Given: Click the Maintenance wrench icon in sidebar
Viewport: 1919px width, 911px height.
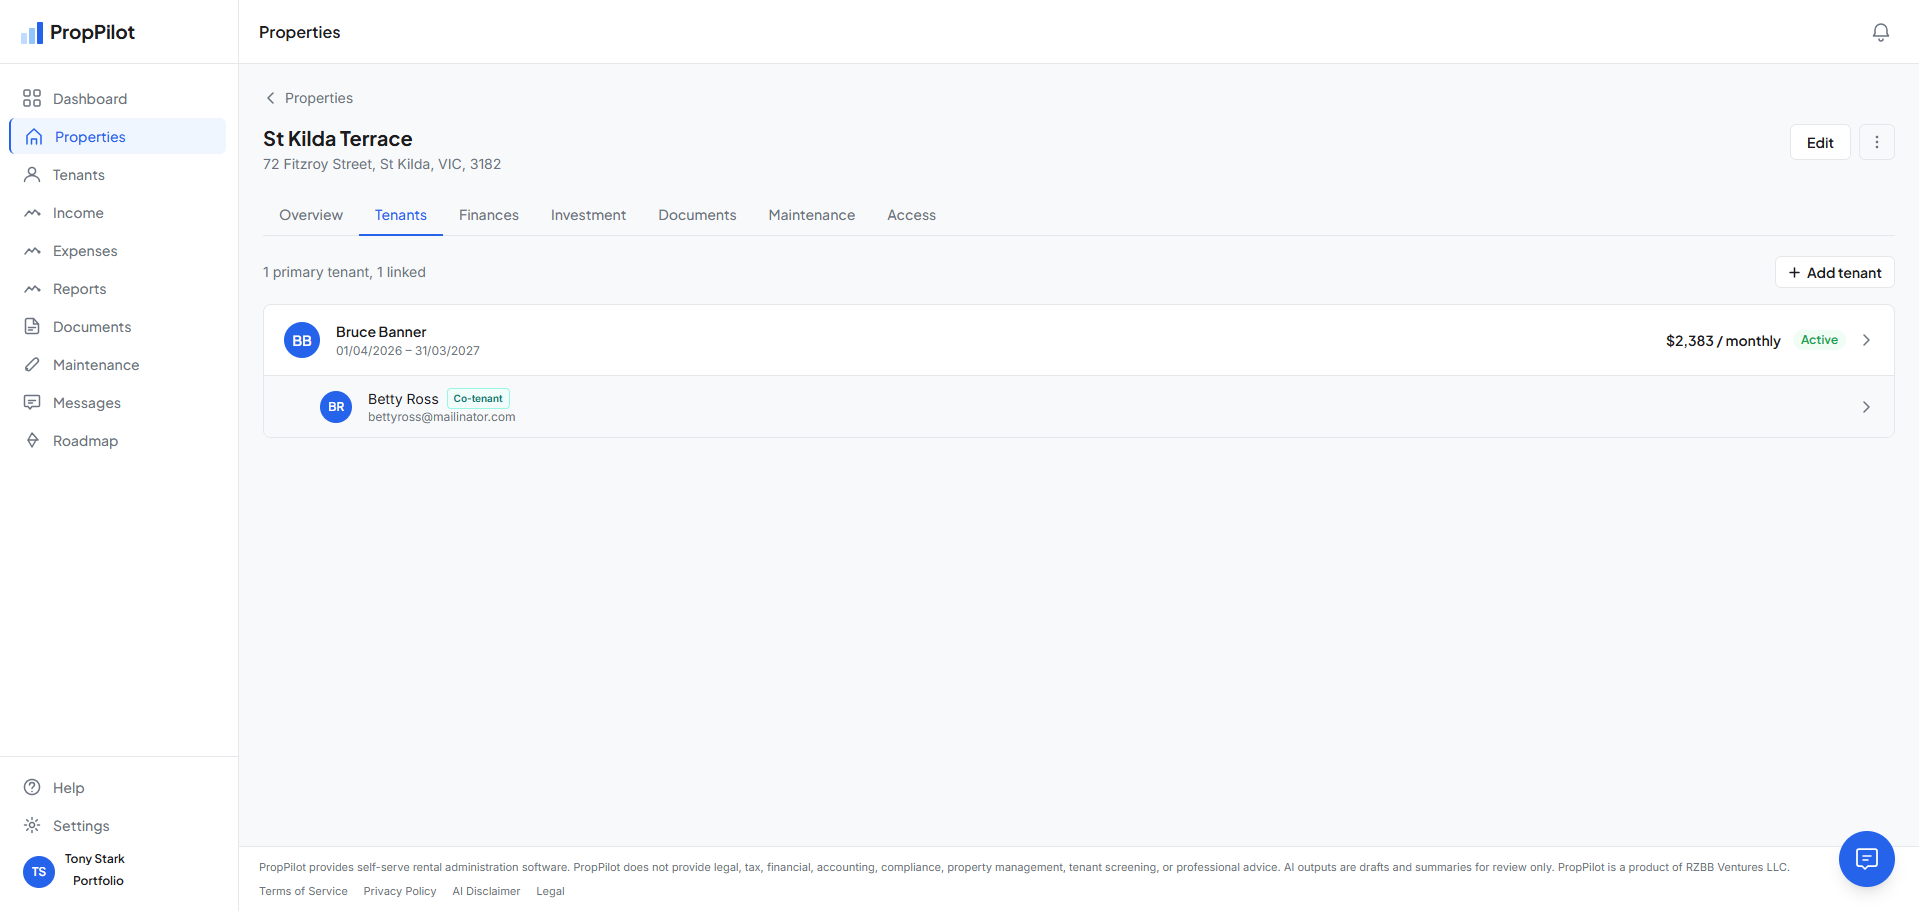Looking at the screenshot, I should (32, 364).
